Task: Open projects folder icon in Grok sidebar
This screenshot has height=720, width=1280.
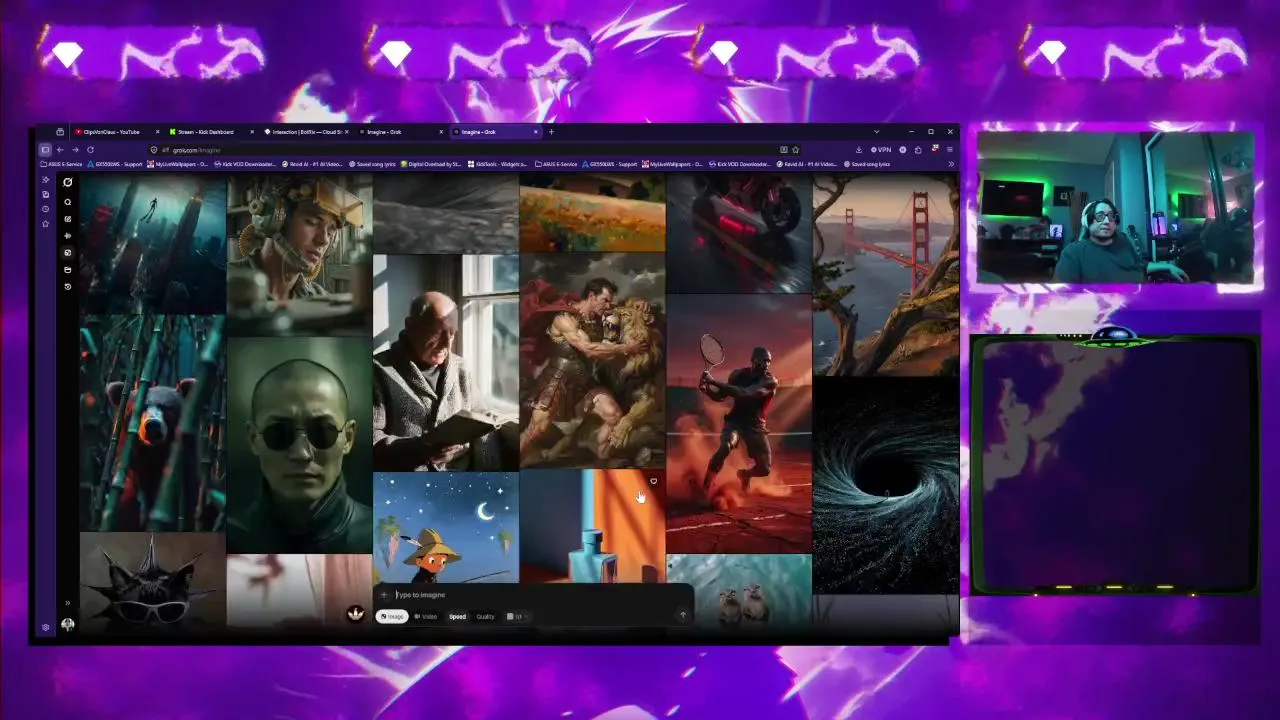Action: tap(68, 270)
